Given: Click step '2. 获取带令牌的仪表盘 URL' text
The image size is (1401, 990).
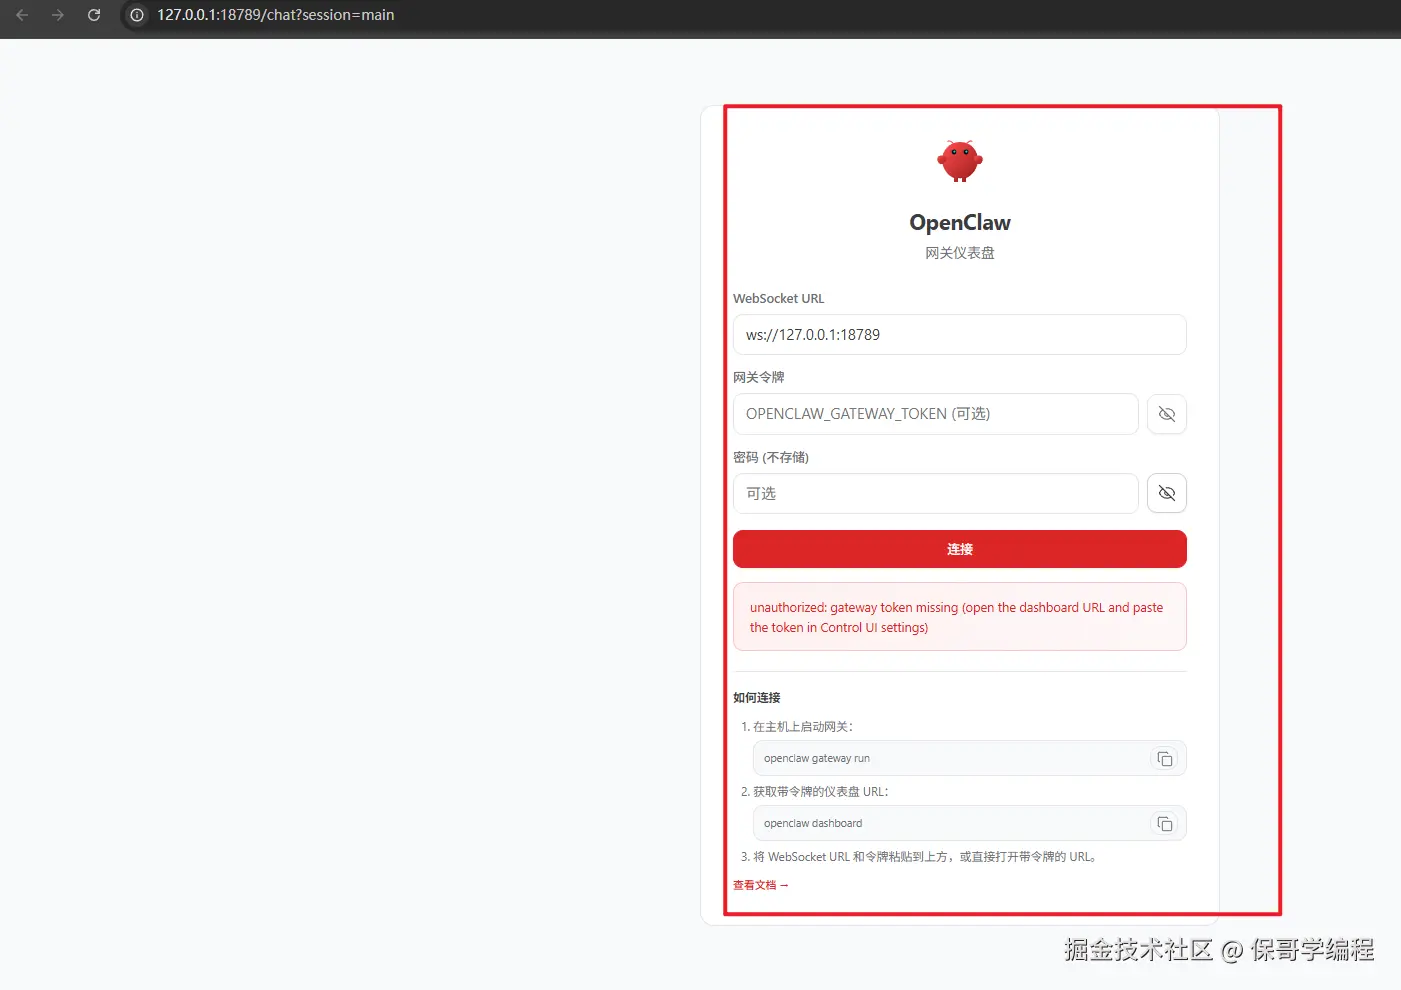Looking at the screenshot, I should click(x=814, y=792).
